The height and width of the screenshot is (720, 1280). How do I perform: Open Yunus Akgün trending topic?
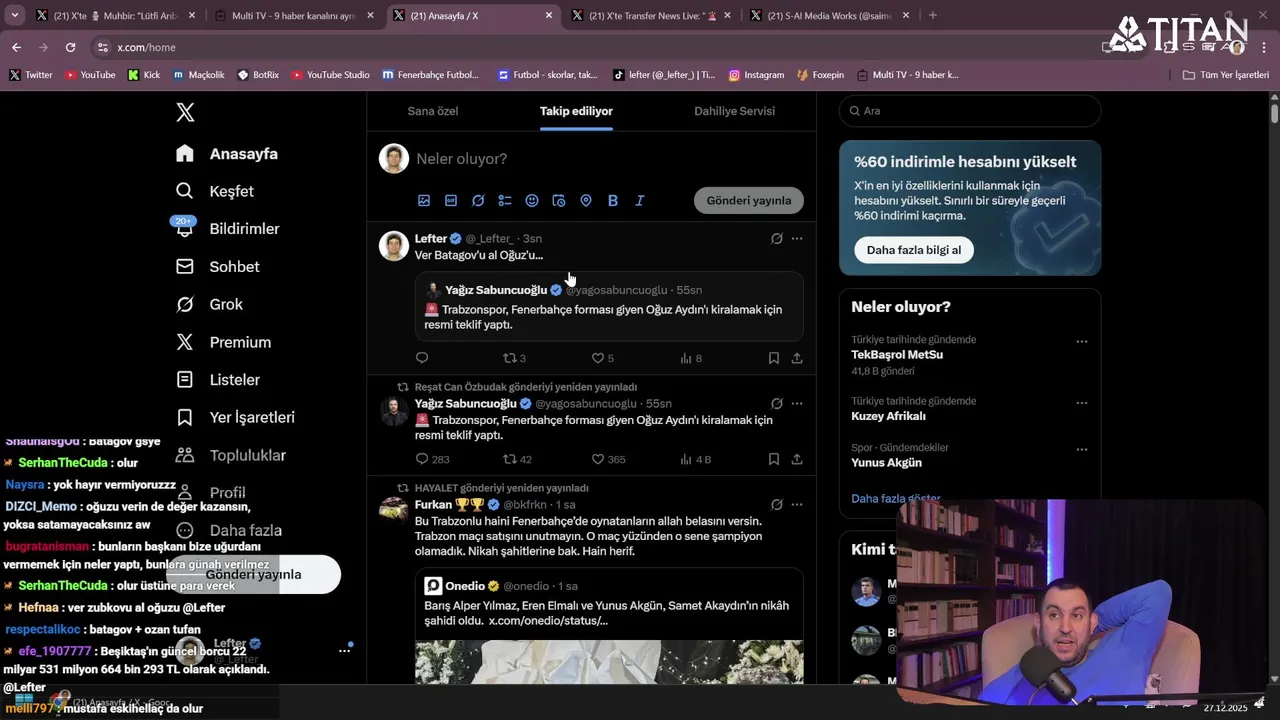pyautogui.click(x=886, y=463)
